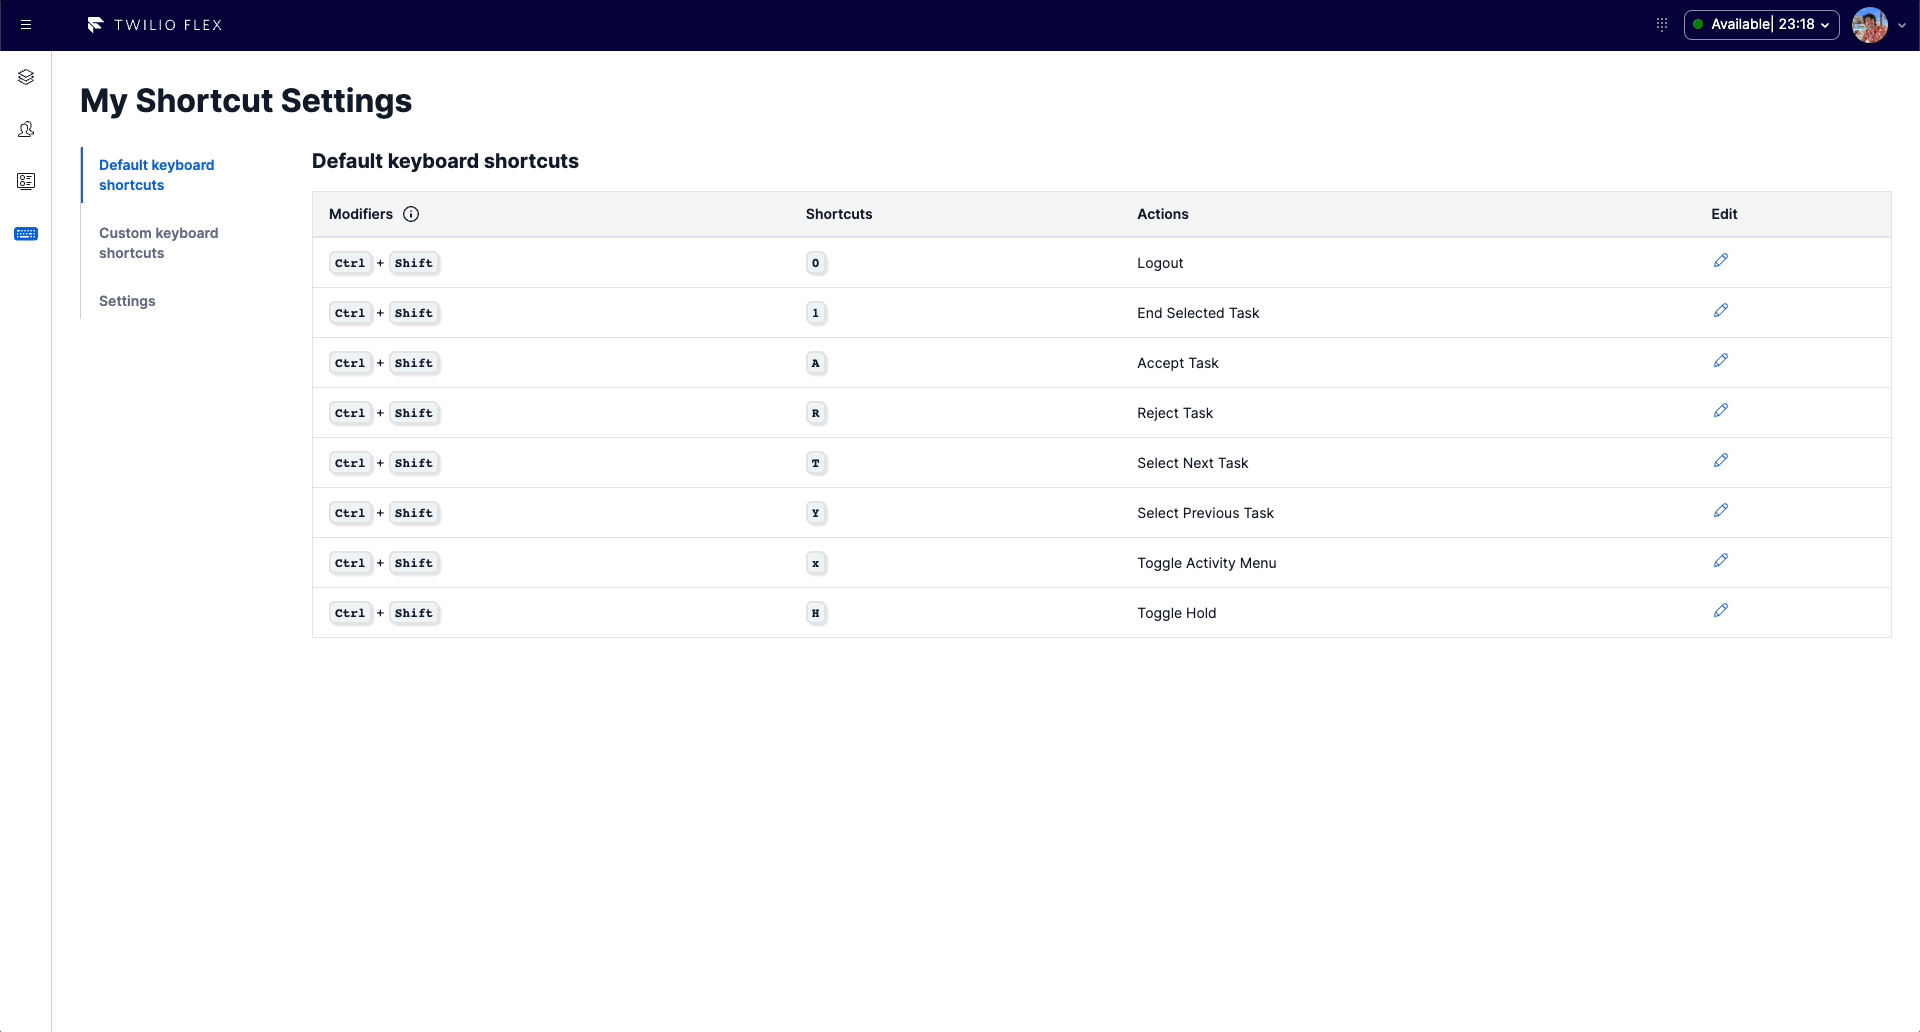Click the Edit column header

[x=1724, y=214]
